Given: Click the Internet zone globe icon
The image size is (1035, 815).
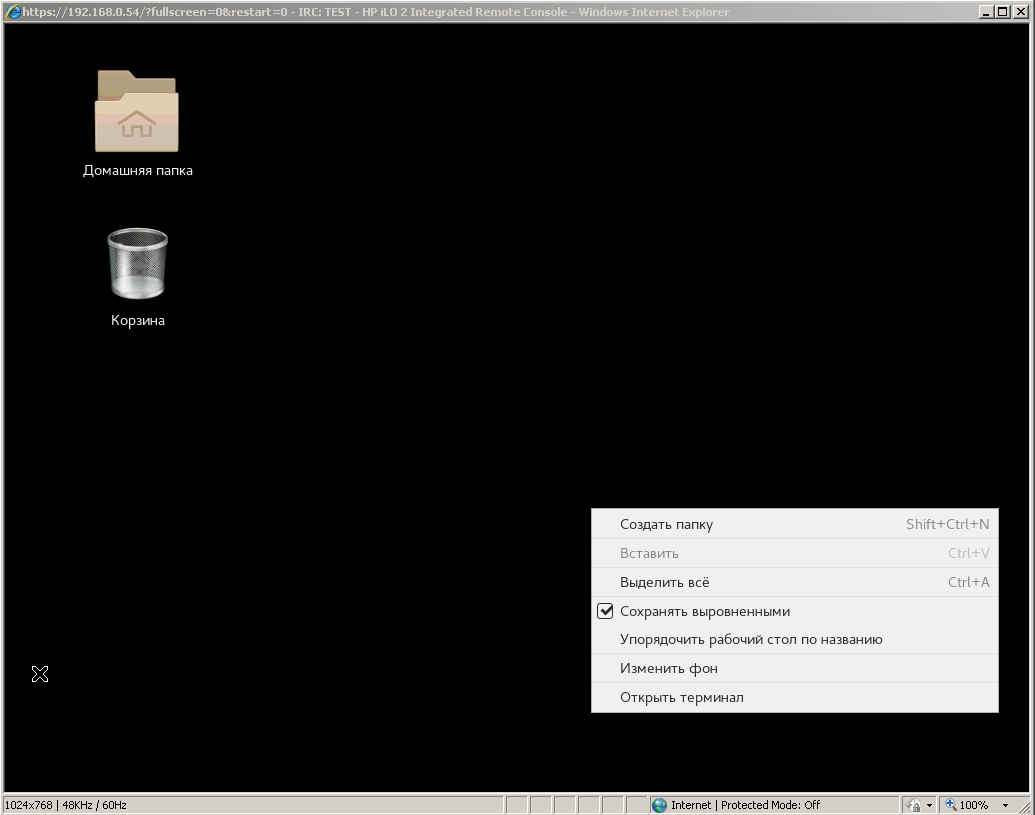Looking at the screenshot, I should tap(659, 805).
